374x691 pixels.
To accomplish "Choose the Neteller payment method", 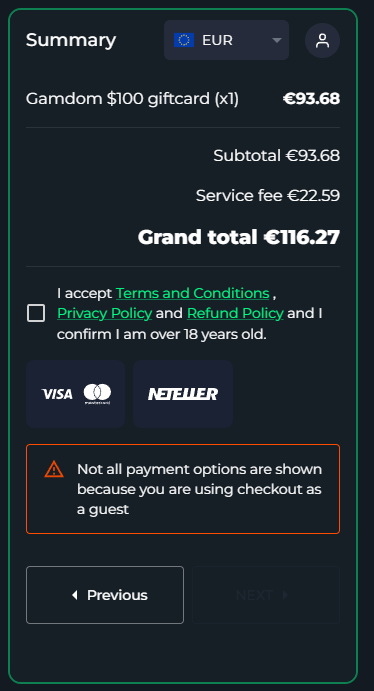I will pyautogui.click(x=183, y=394).
